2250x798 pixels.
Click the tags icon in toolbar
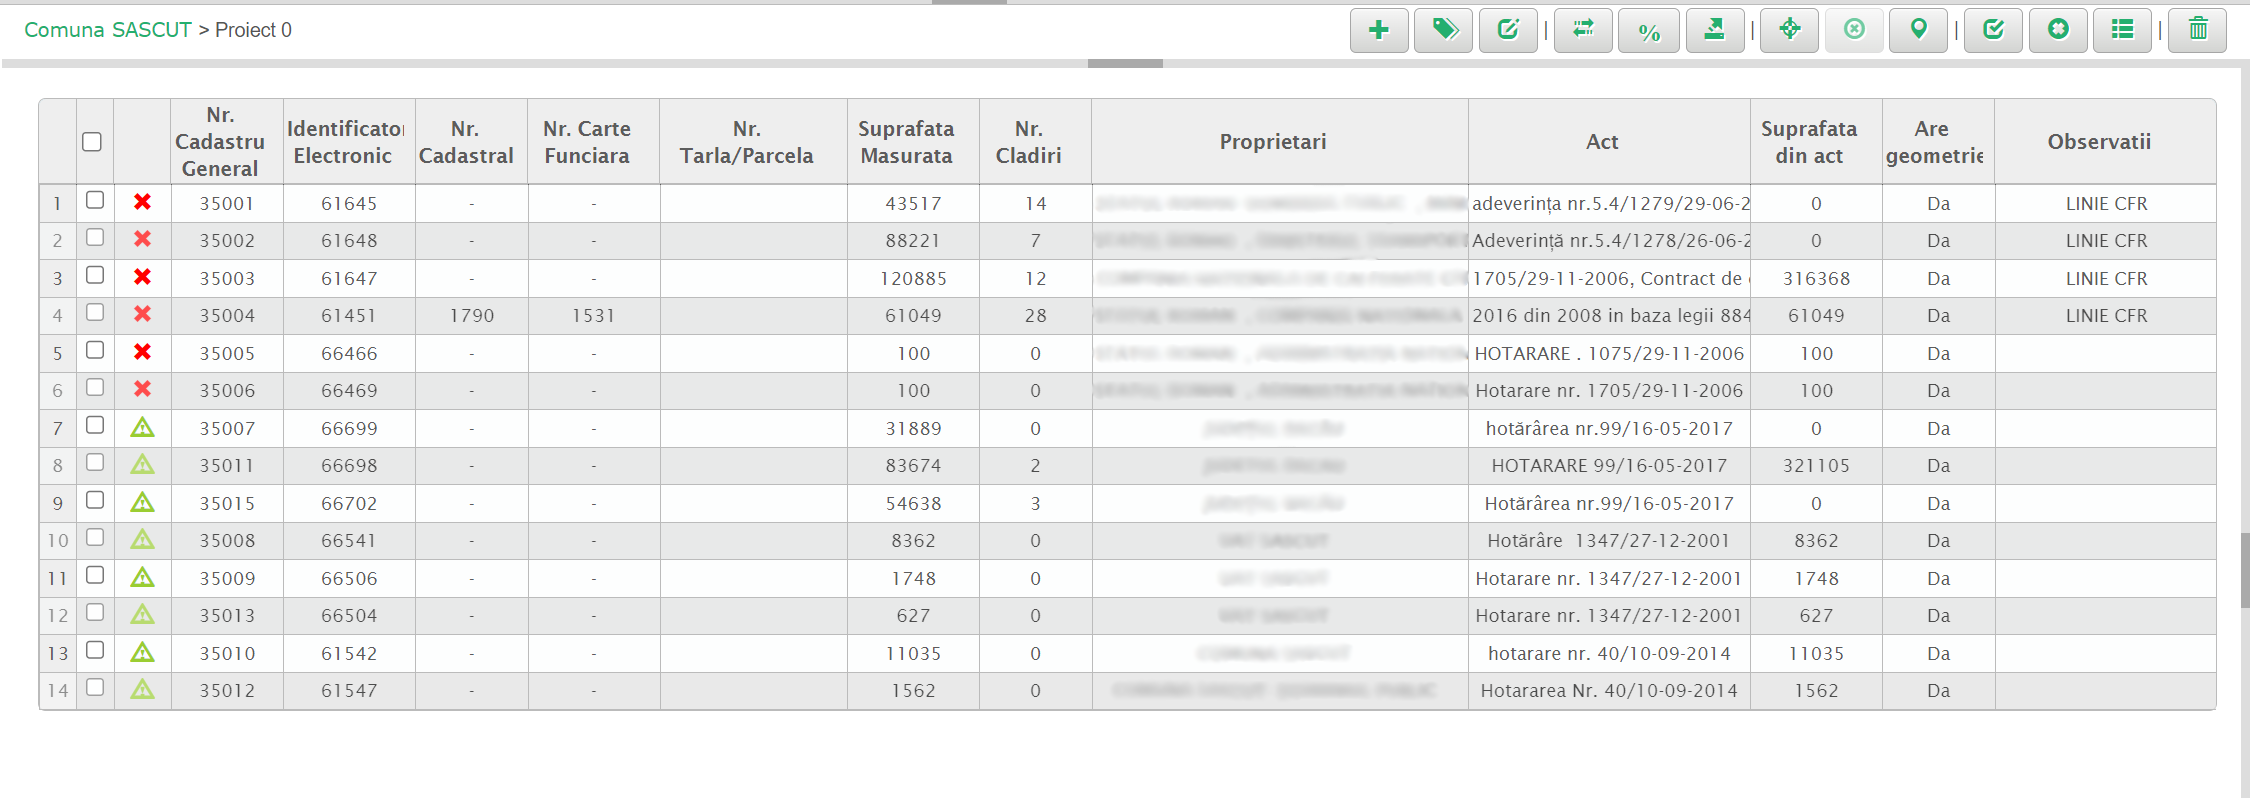1443,30
